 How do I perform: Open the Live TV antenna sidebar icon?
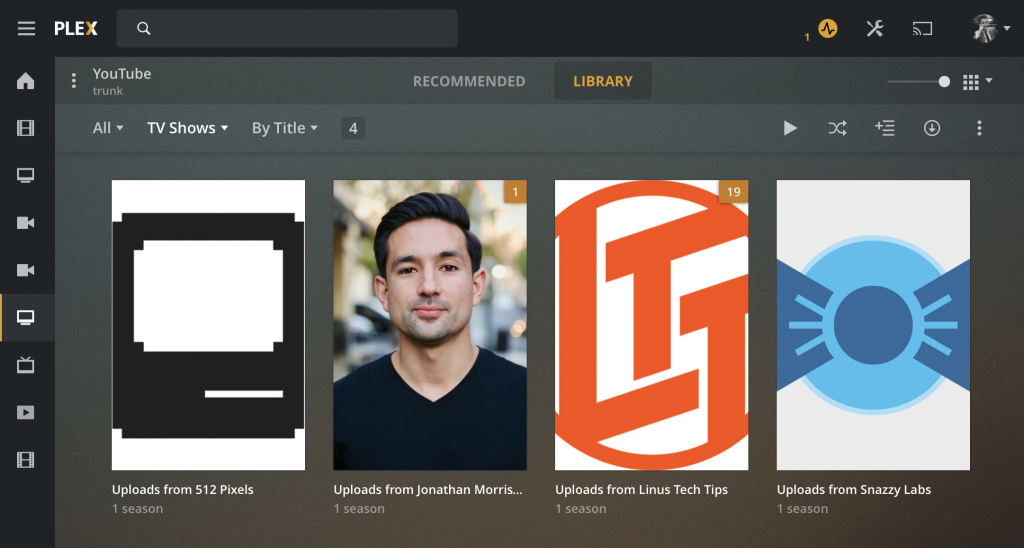point(25,364)
